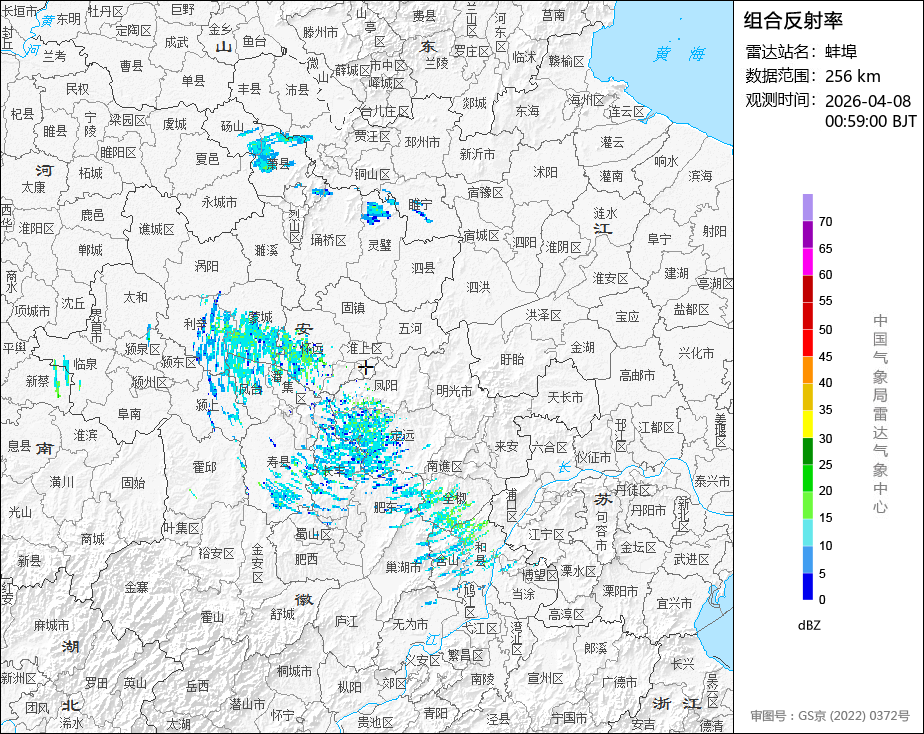Viewport: 924px width, 734px height.
Task: Select the 定远 county label
Action: click(402, 436)
